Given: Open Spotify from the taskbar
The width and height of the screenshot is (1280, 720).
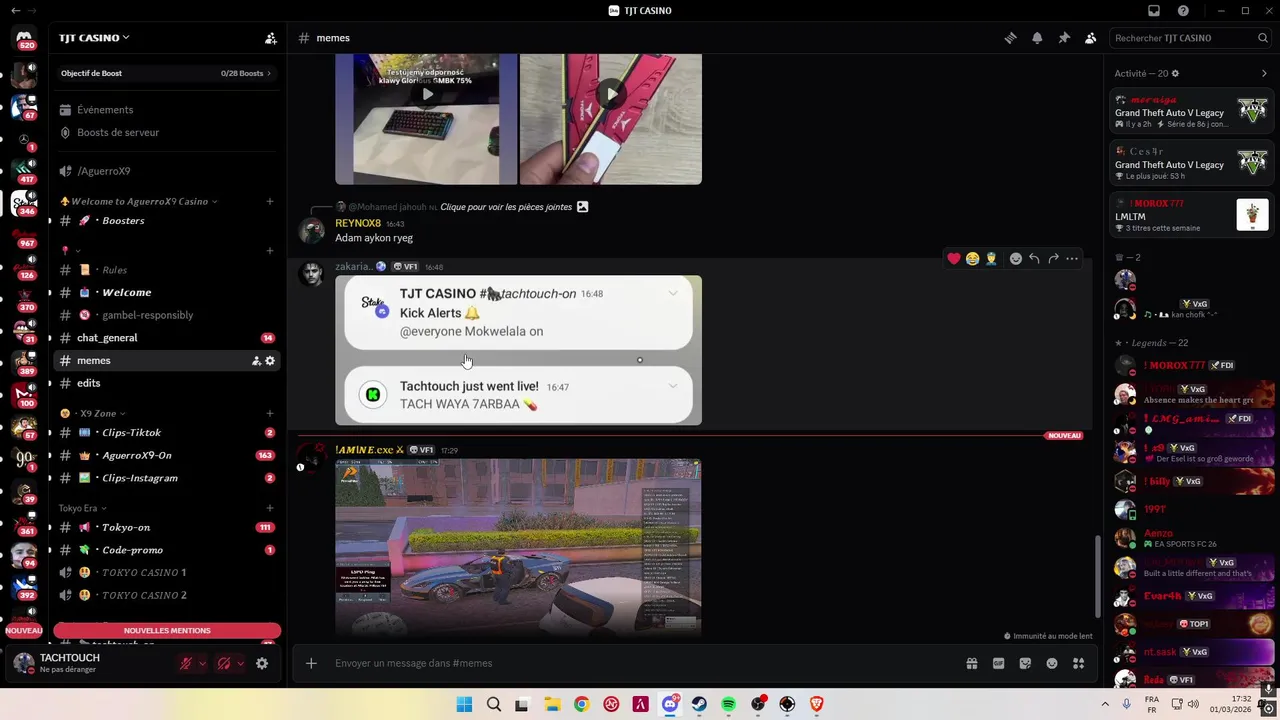Looking at the screenshot, I should tap(729, 705).
